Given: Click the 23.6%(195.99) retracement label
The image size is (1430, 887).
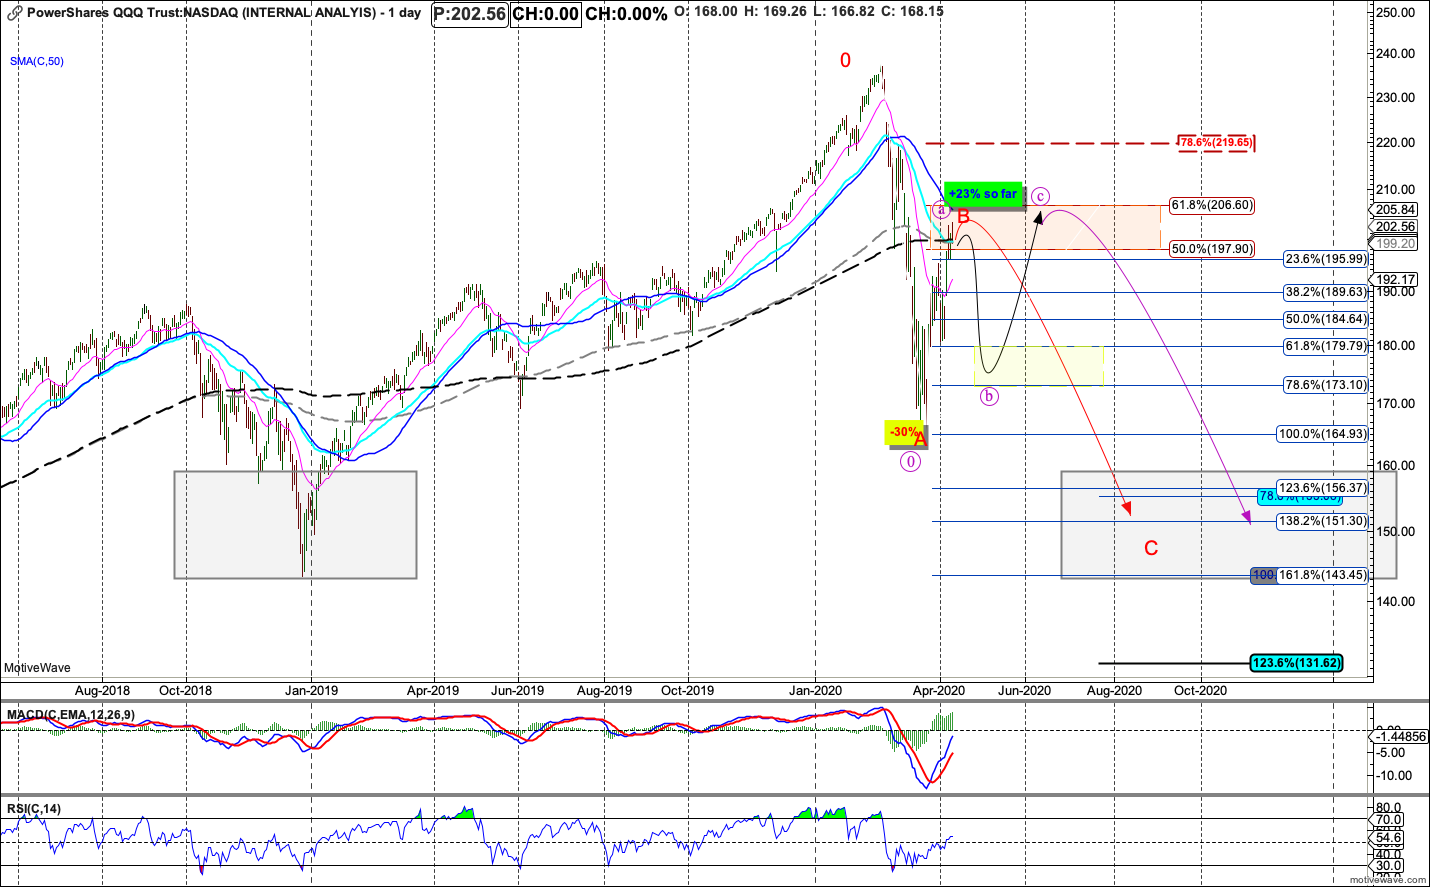Looking at the screenshot, I should [1326, 259].
